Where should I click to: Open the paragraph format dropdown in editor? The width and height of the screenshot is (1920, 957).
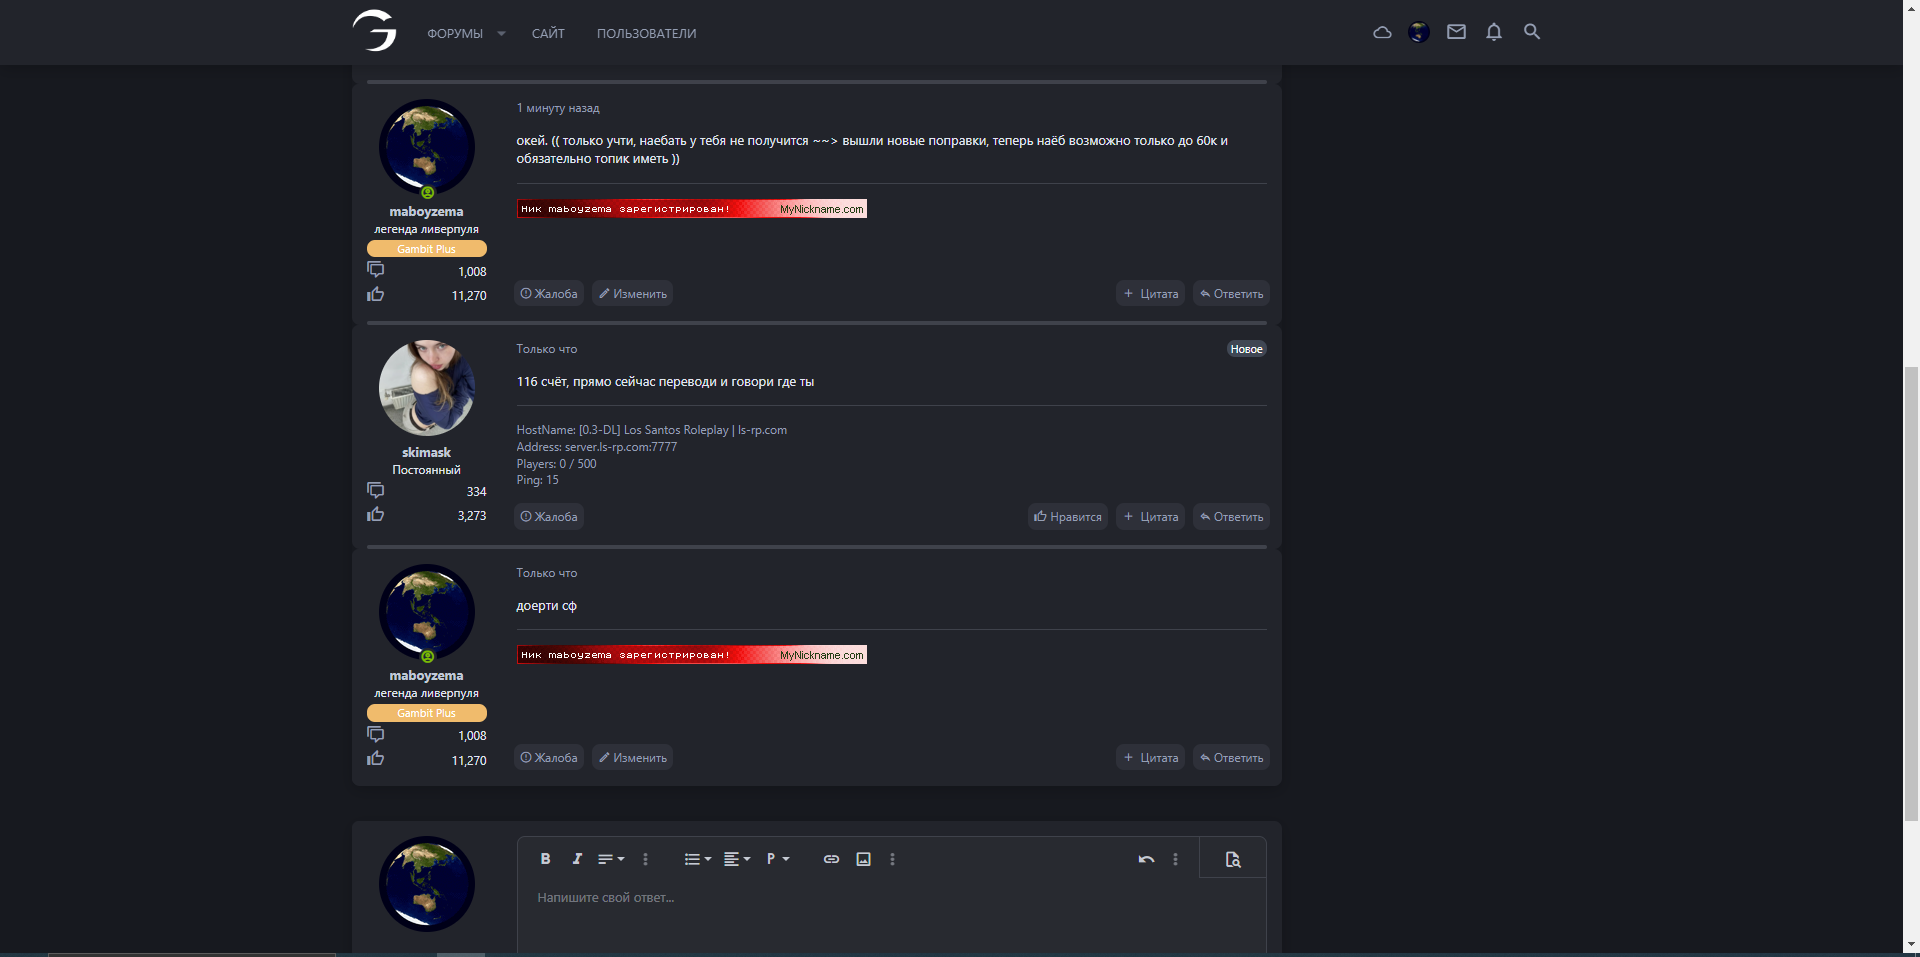tap(777, 859)
